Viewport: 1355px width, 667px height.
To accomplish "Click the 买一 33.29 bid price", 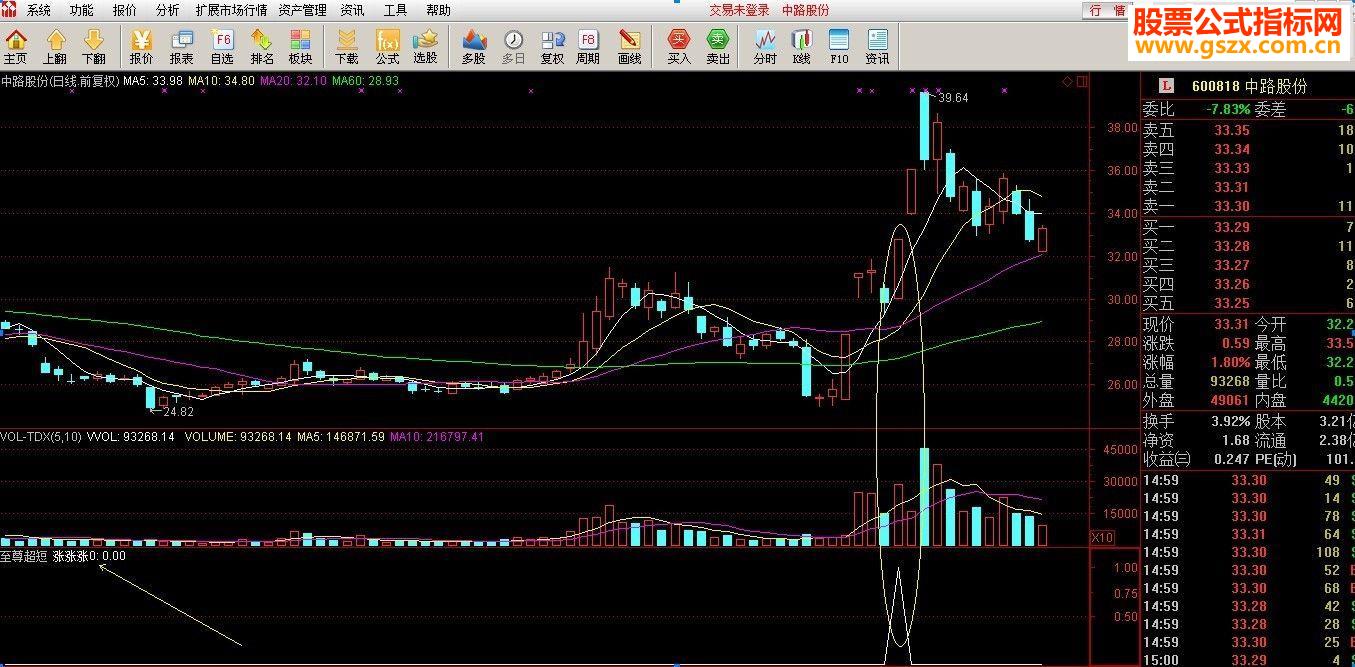I will (x=1232, y=228).
